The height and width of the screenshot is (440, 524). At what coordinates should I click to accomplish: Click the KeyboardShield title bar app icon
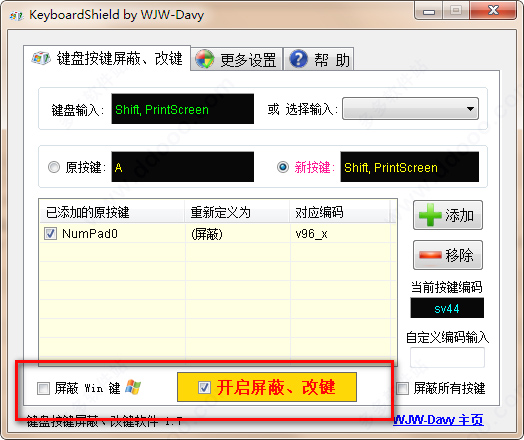pos(16,15)
